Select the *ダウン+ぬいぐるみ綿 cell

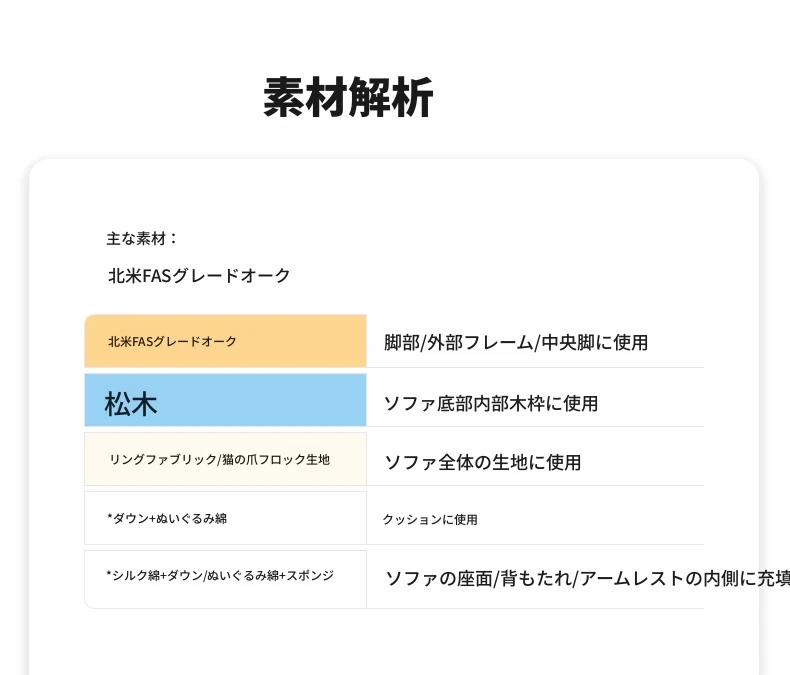(x=225, y=518)
